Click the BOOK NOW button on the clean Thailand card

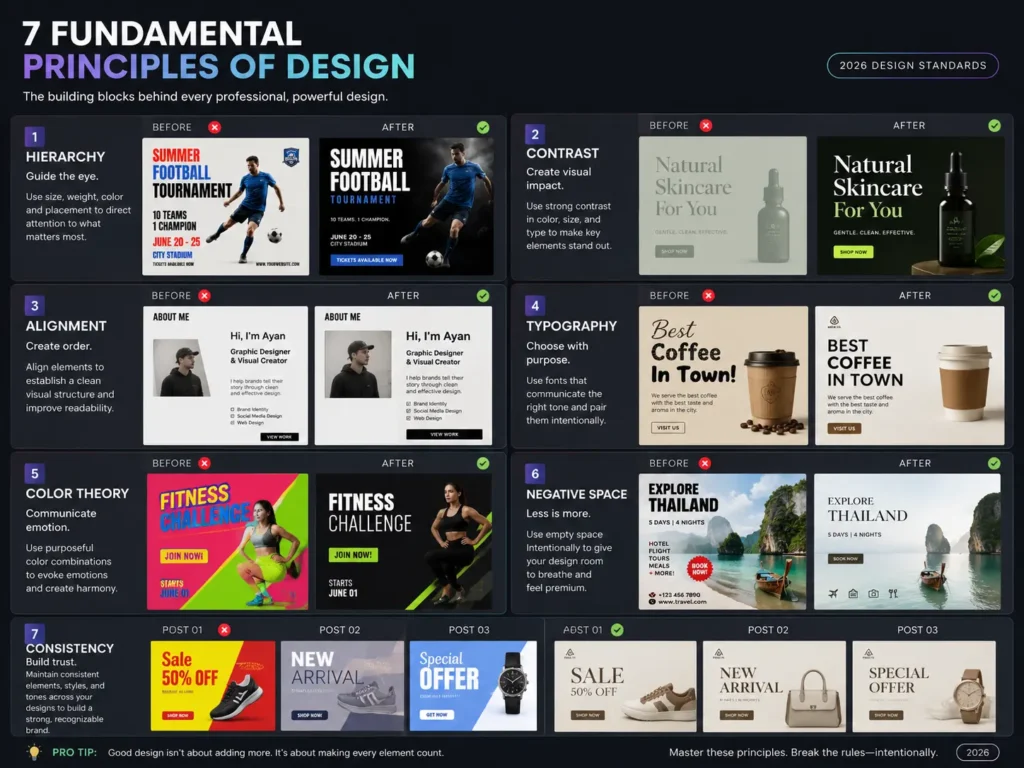(x=846, y=558)
